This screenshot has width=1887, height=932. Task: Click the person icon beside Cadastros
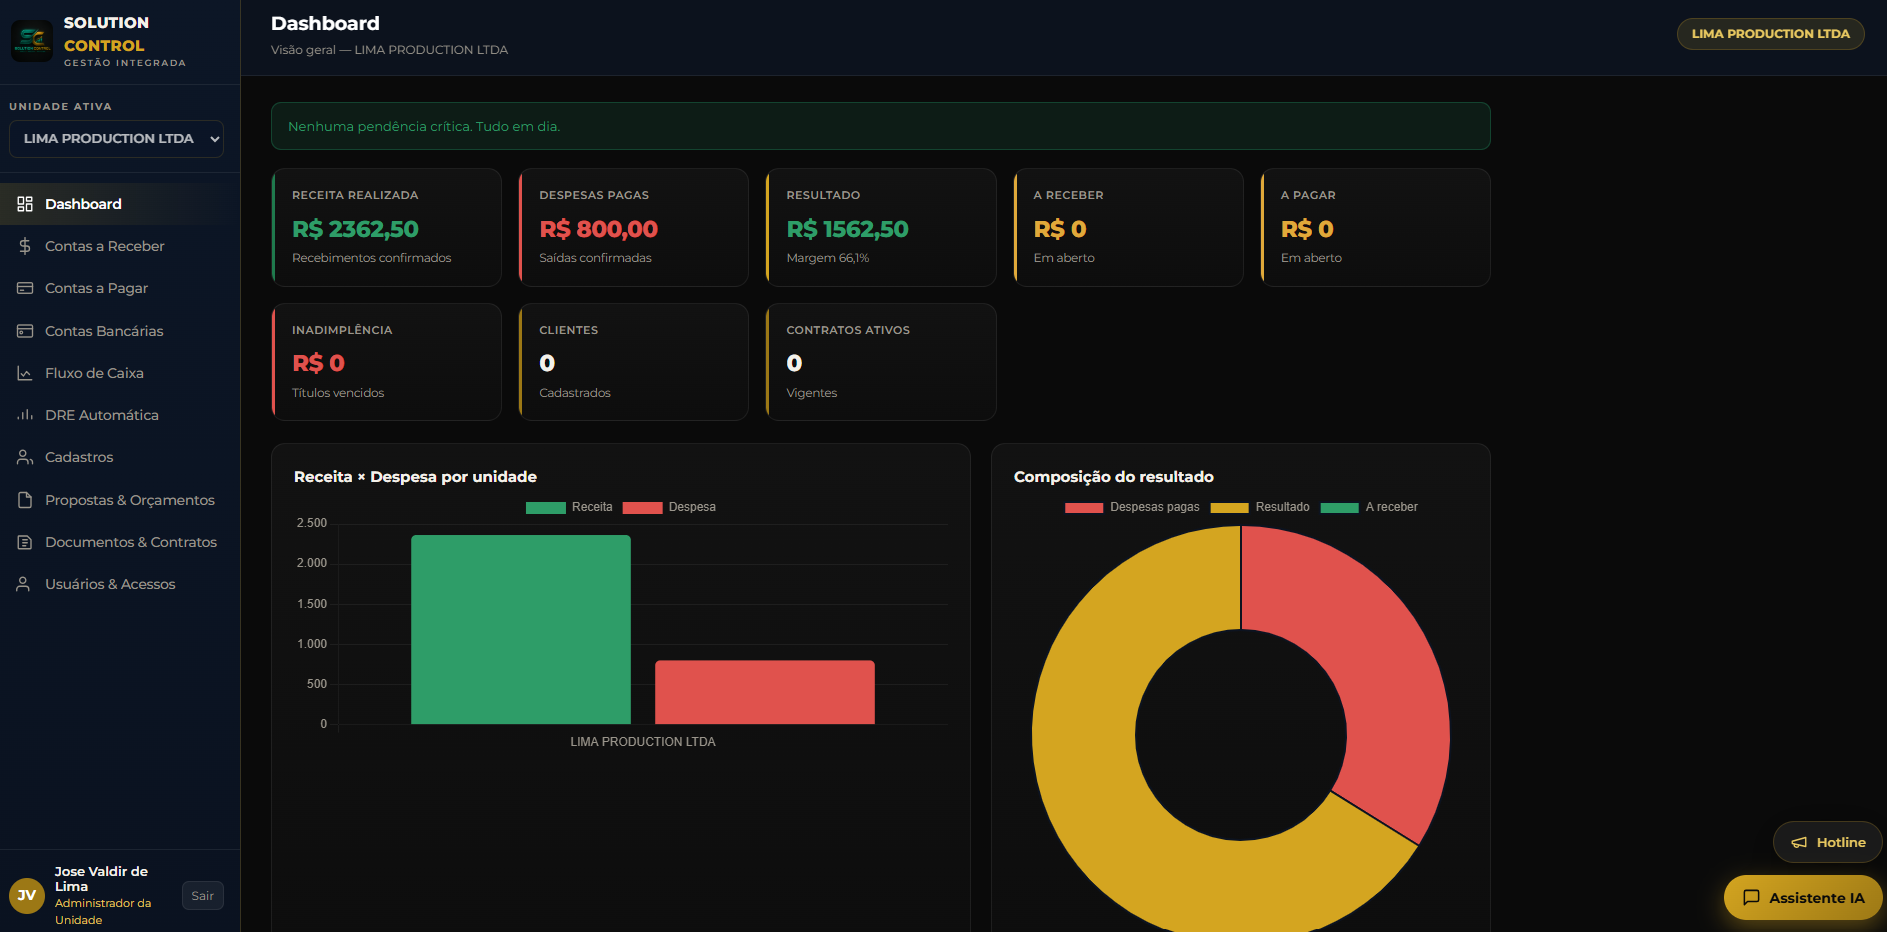click(x=25, y=457)
